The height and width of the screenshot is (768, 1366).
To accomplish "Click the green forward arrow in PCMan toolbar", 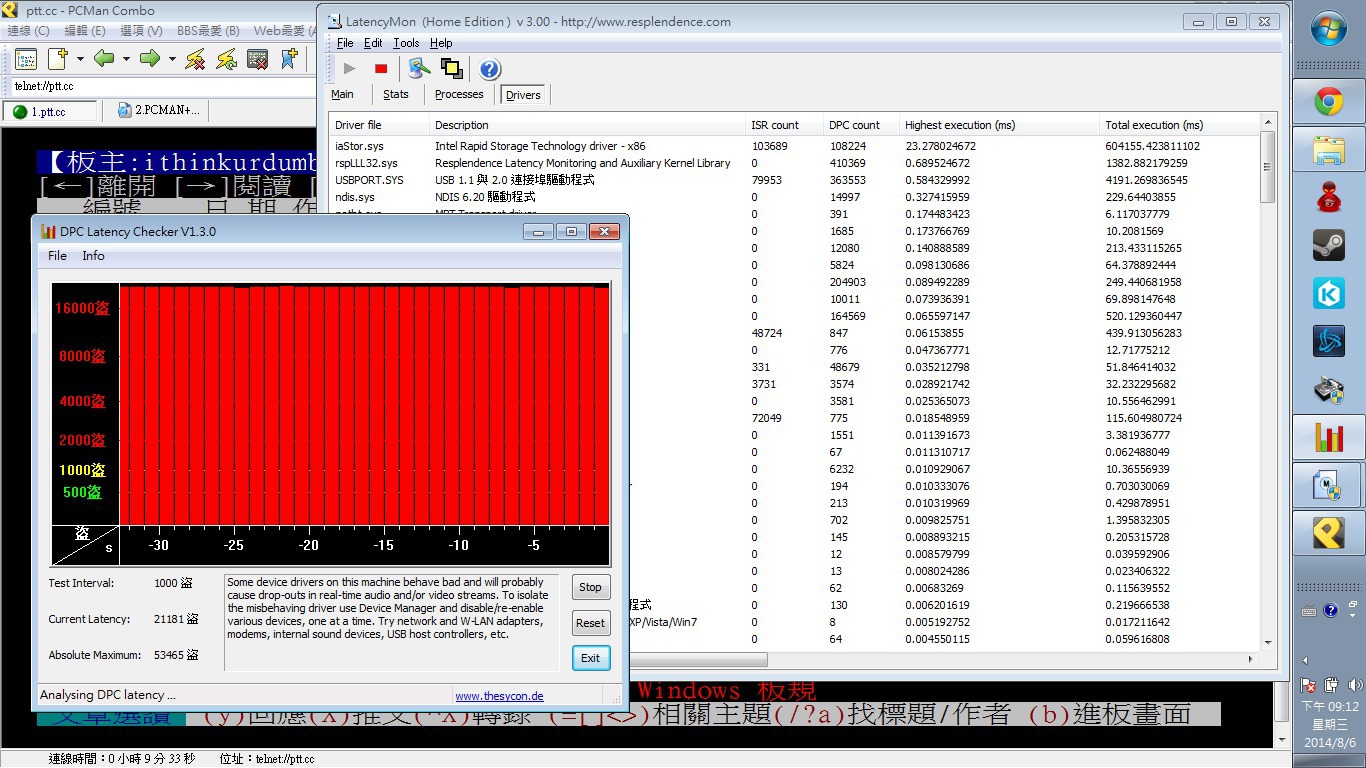I will [x=150, y=59].
